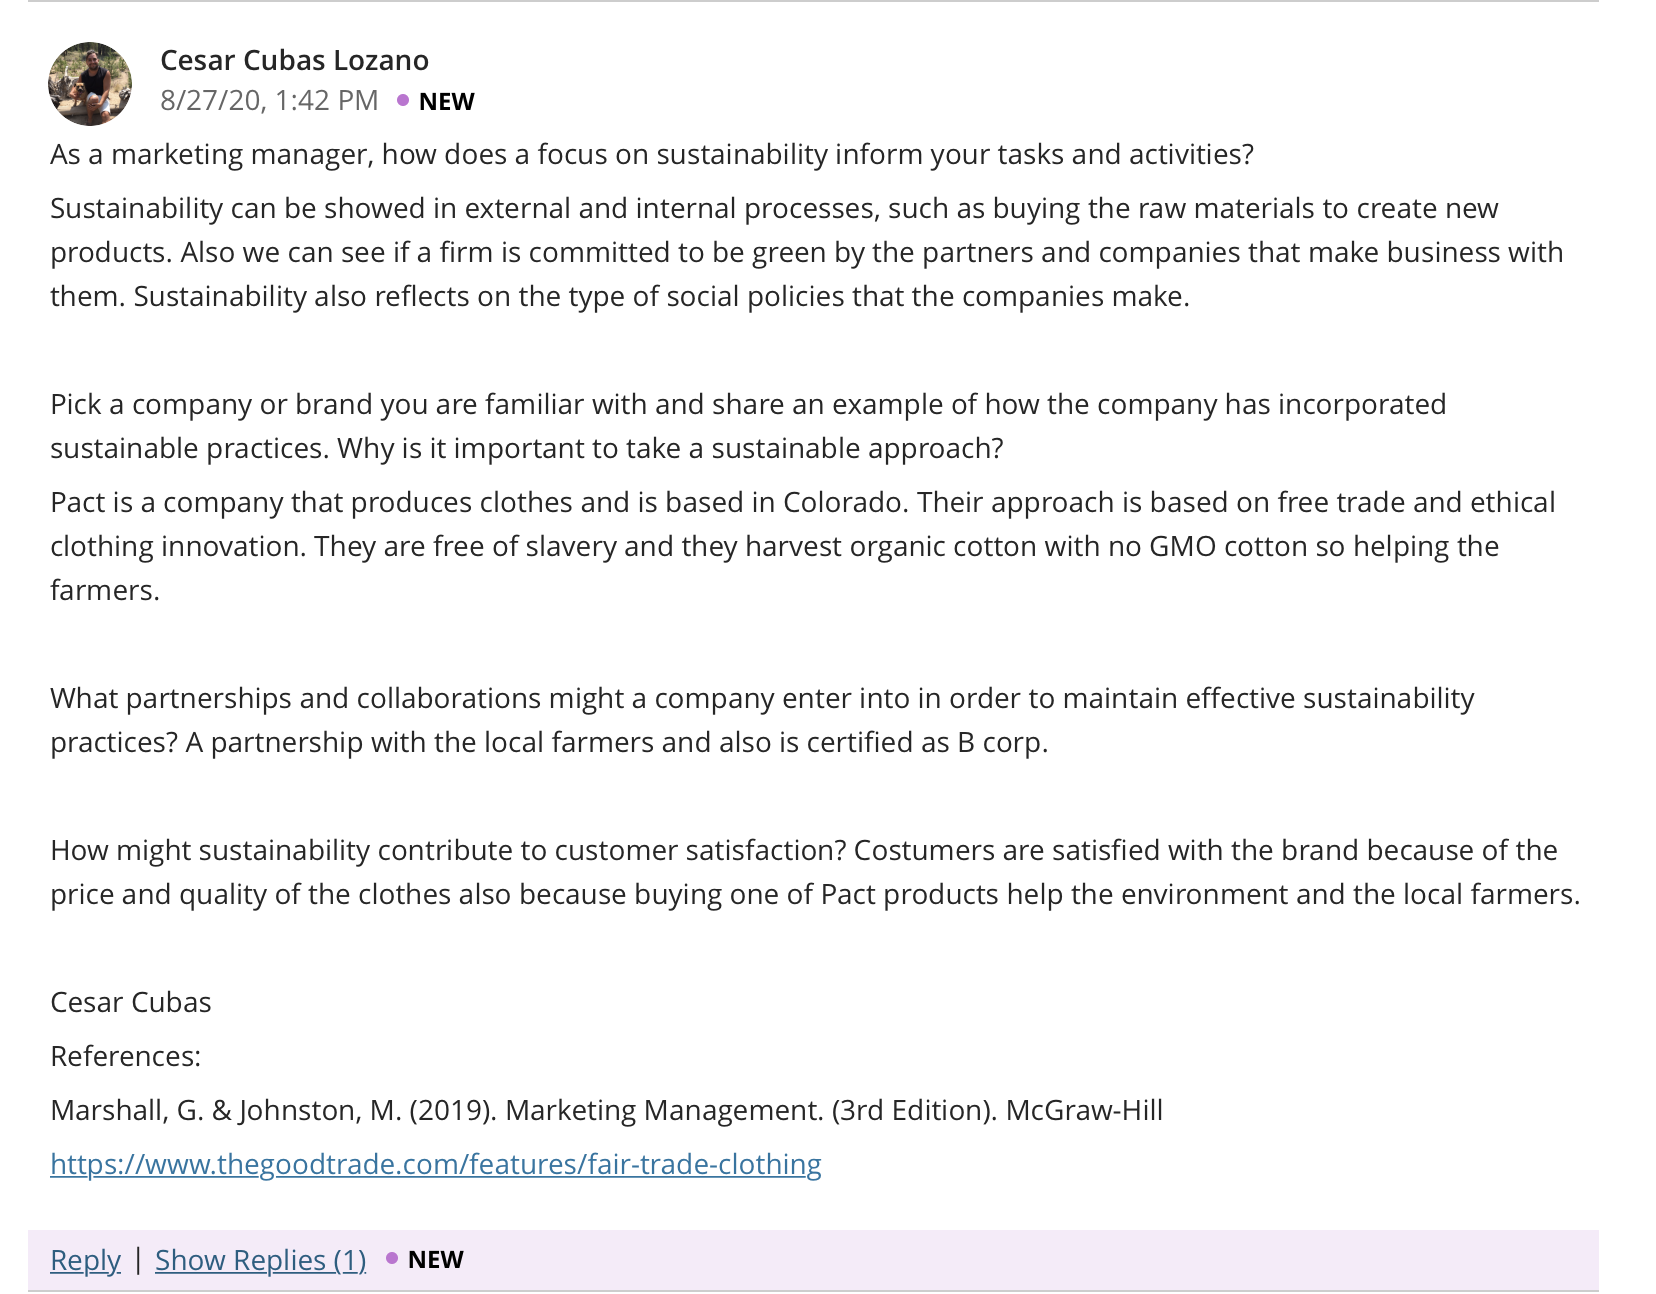Click the purple dot beside the timestamp
The width and height of the screenshot is (1656, 1294).
[403, 100]
